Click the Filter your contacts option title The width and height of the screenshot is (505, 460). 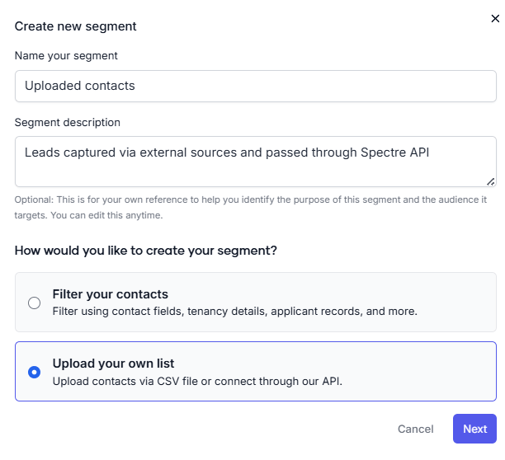point(110,294)
